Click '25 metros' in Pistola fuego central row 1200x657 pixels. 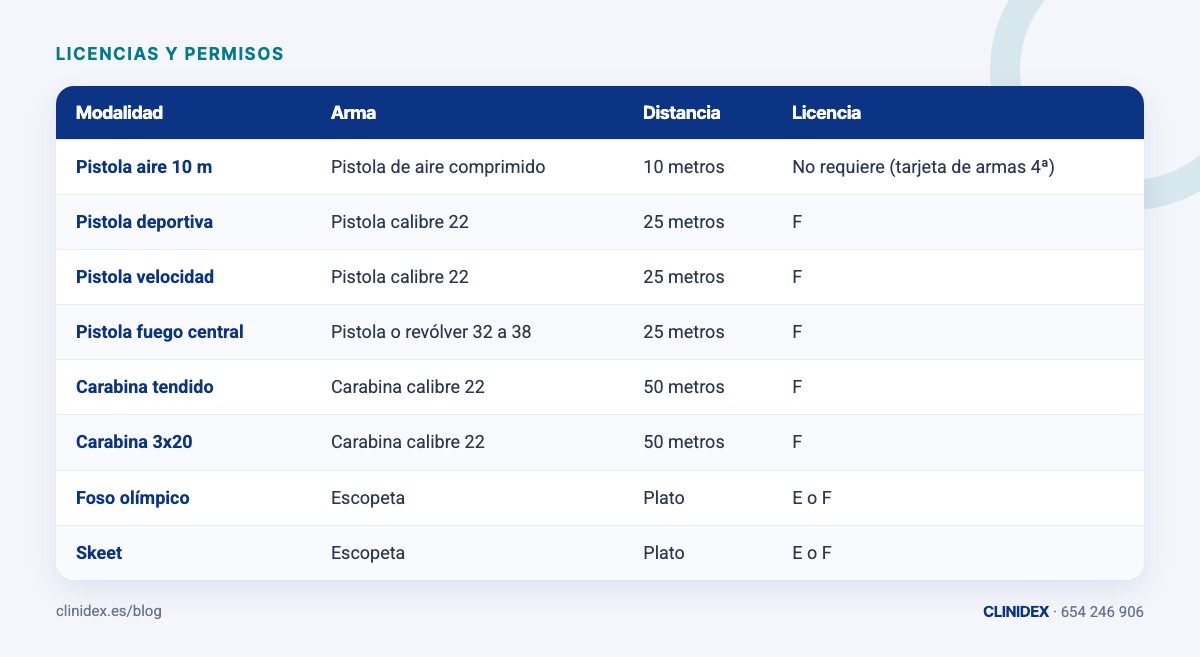(x=683, y=332)
